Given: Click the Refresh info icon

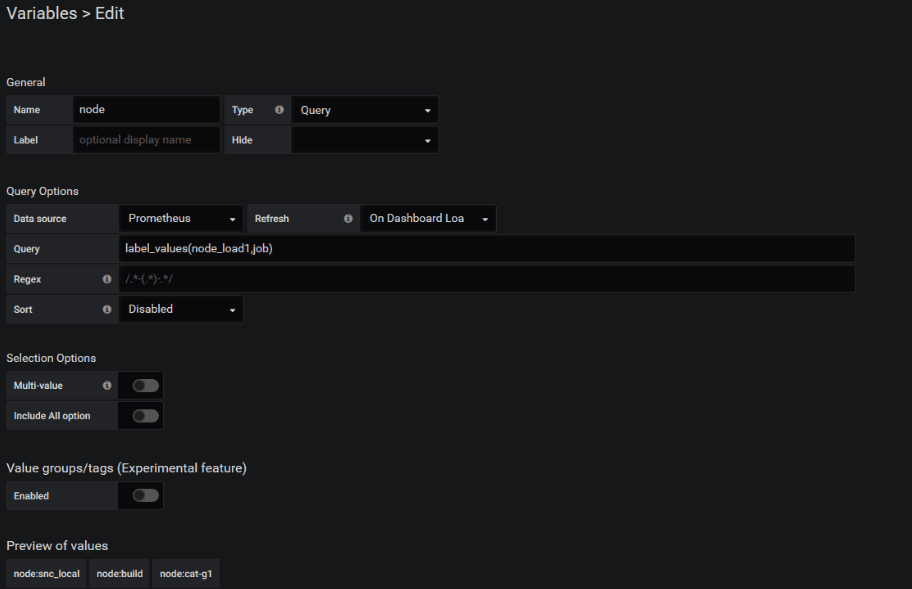Looking at the screenshot, I should click(348, 219).
